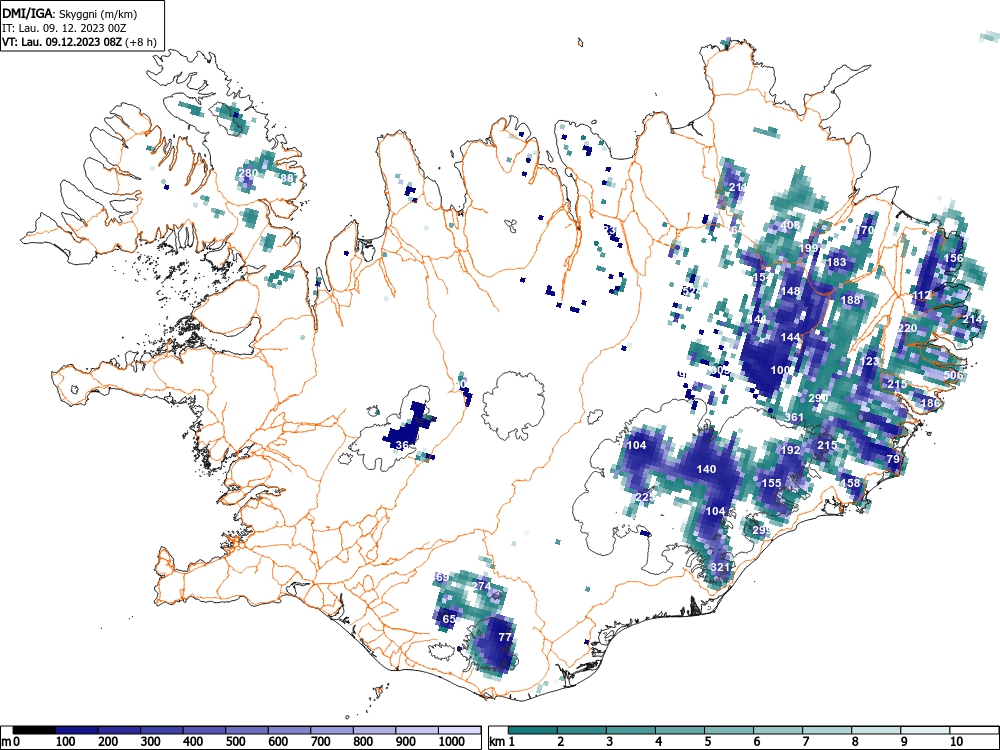Click the visibility value 148 in the east
This screenshot has width=1000, height=750.
(790, 291)
